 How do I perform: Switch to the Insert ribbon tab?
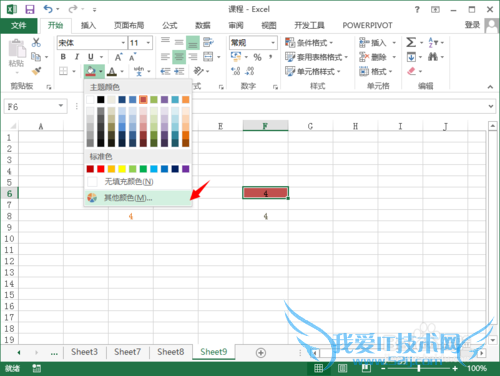pos(88,25)
